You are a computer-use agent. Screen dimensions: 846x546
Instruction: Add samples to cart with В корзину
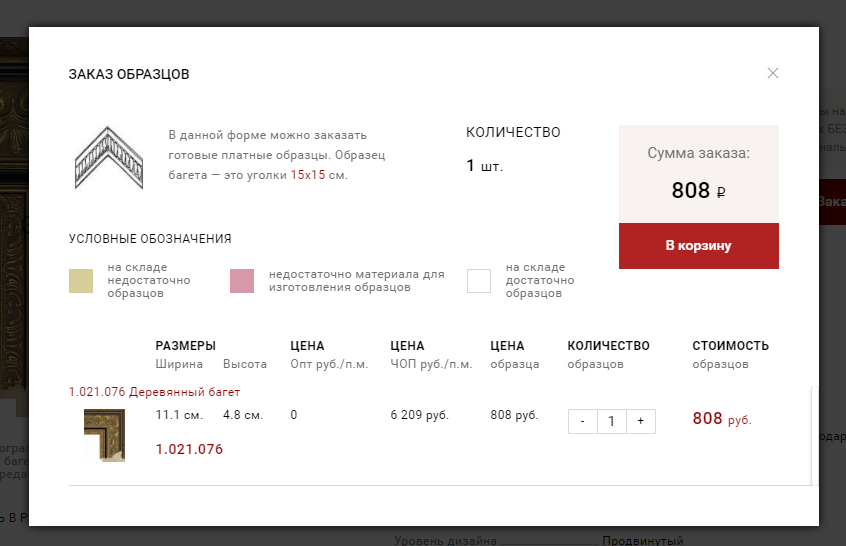[699, 245]
